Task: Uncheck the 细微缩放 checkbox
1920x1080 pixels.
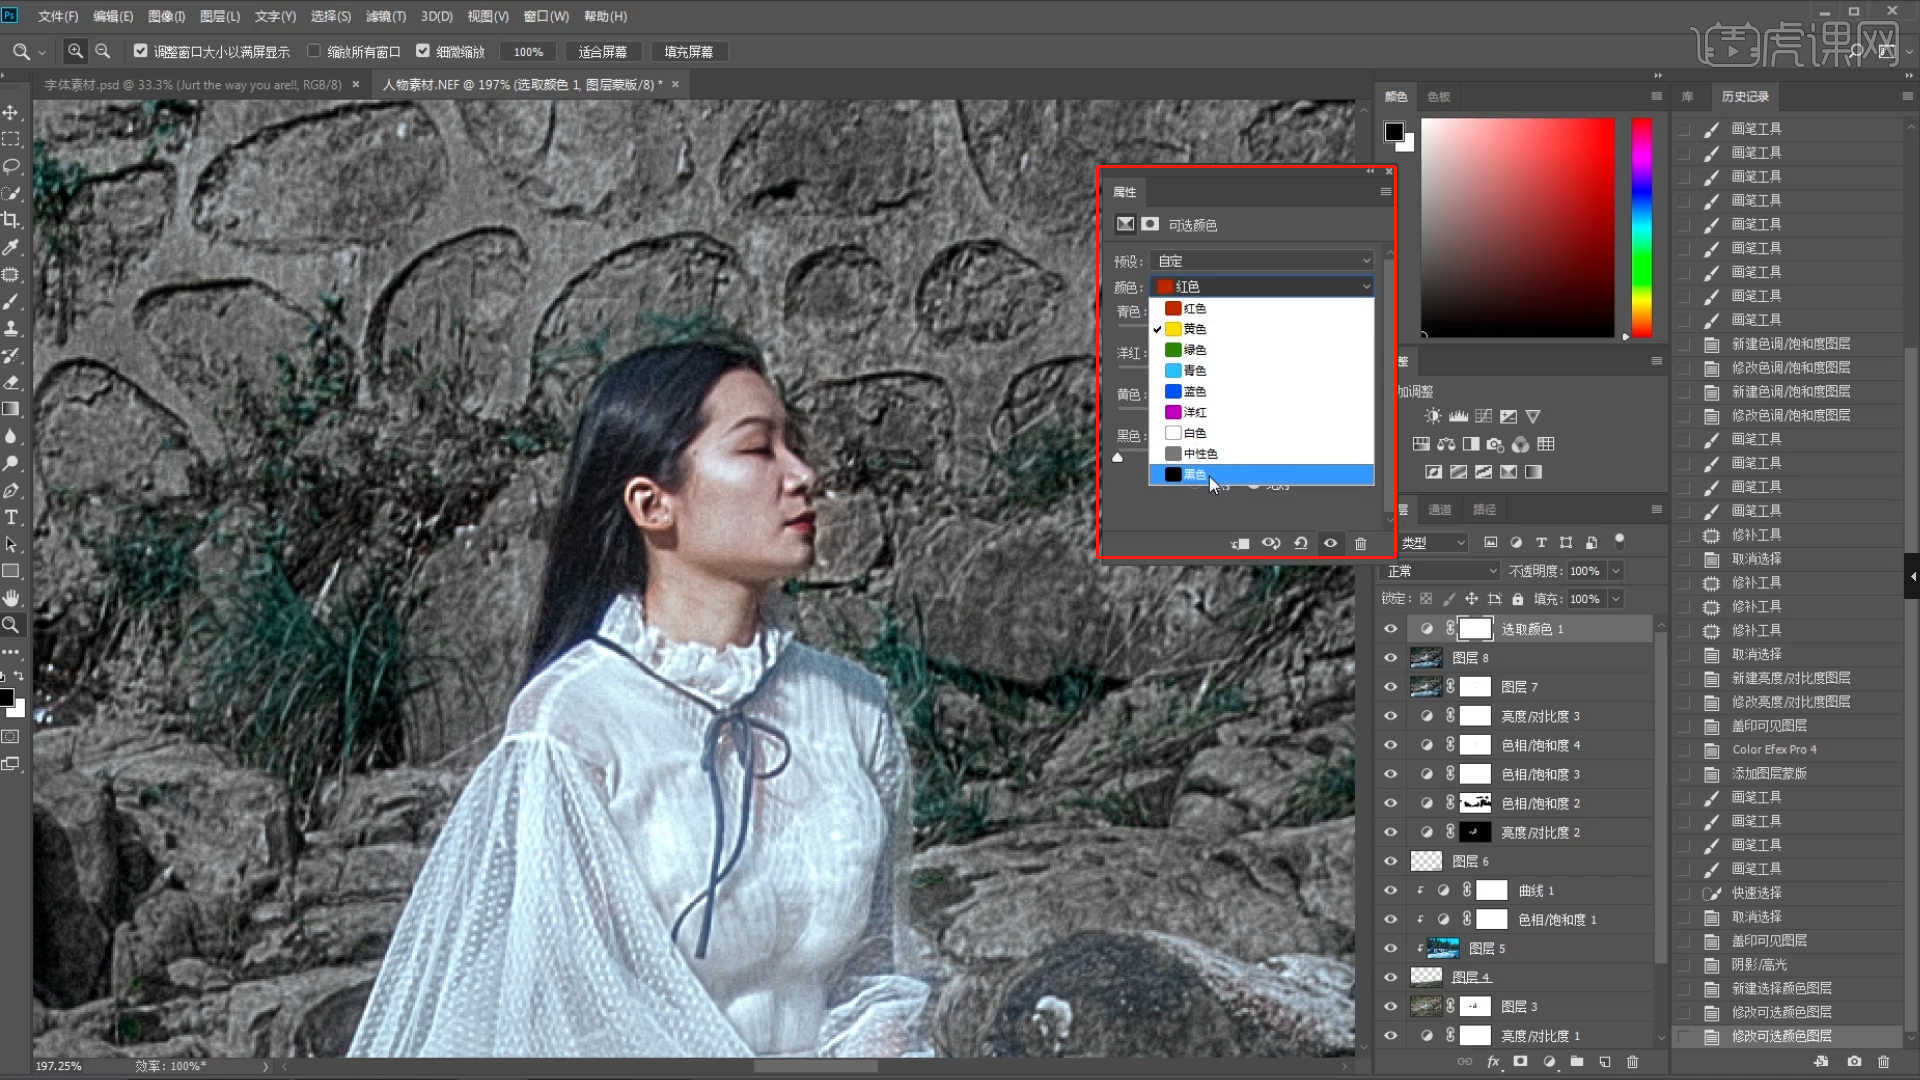Action: (423, 51)
